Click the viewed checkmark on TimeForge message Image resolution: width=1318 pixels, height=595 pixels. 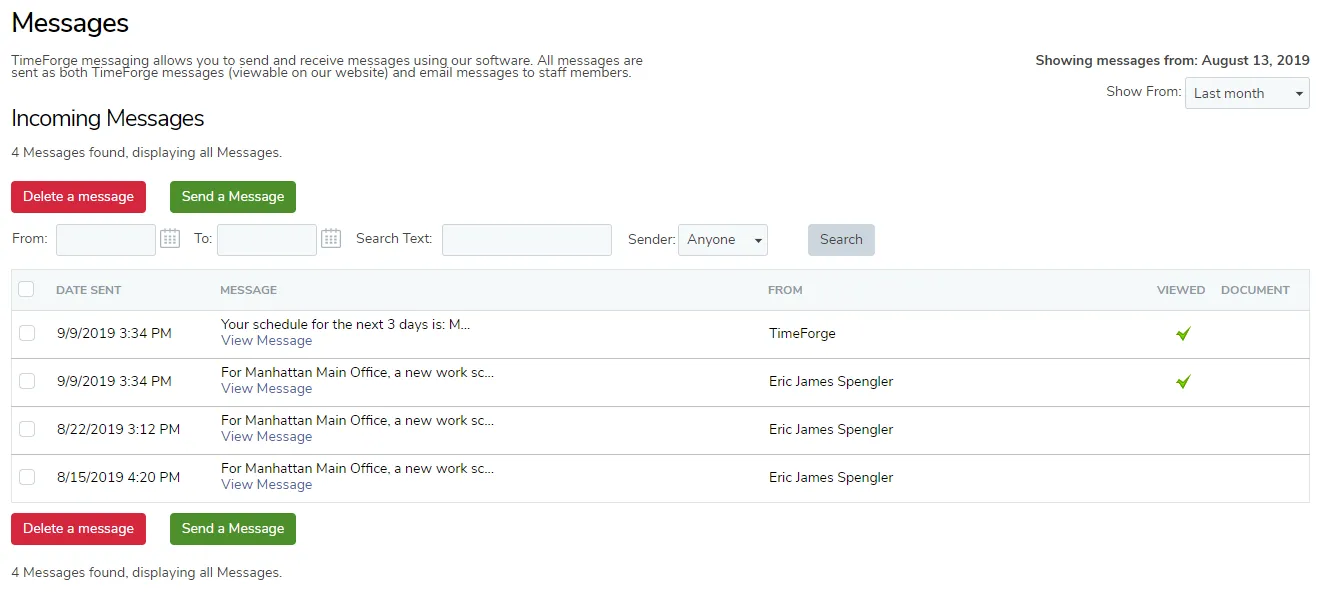[1183, 334]
